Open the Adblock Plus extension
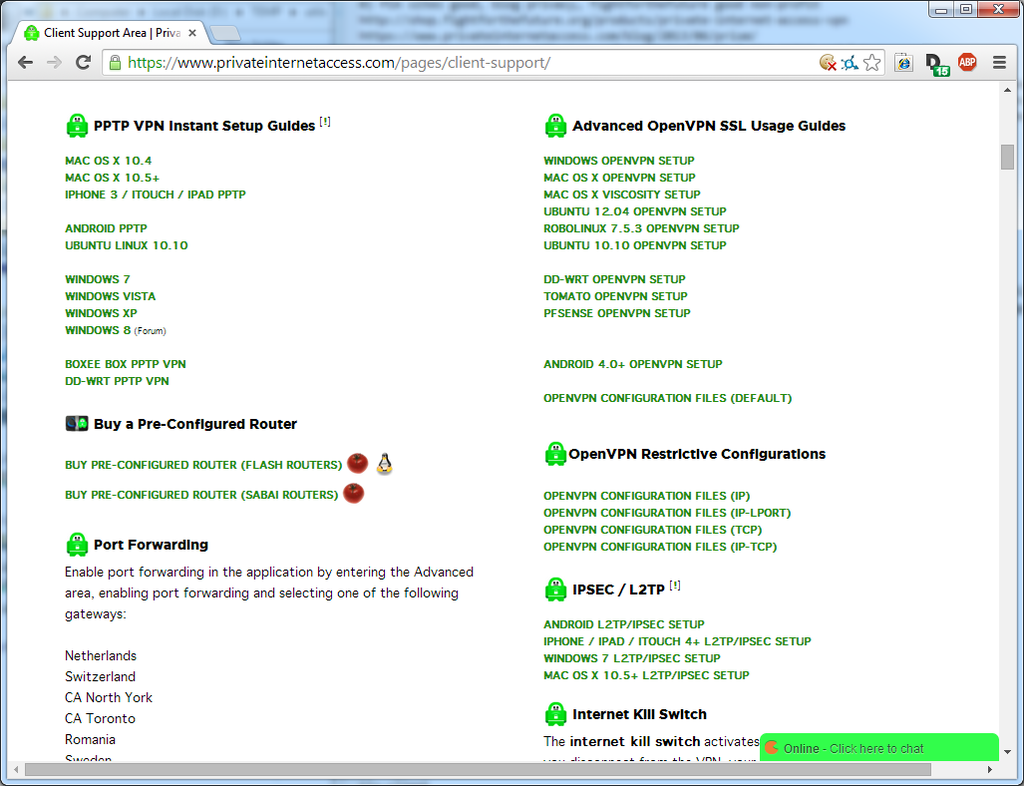 [x=967, y=62]
